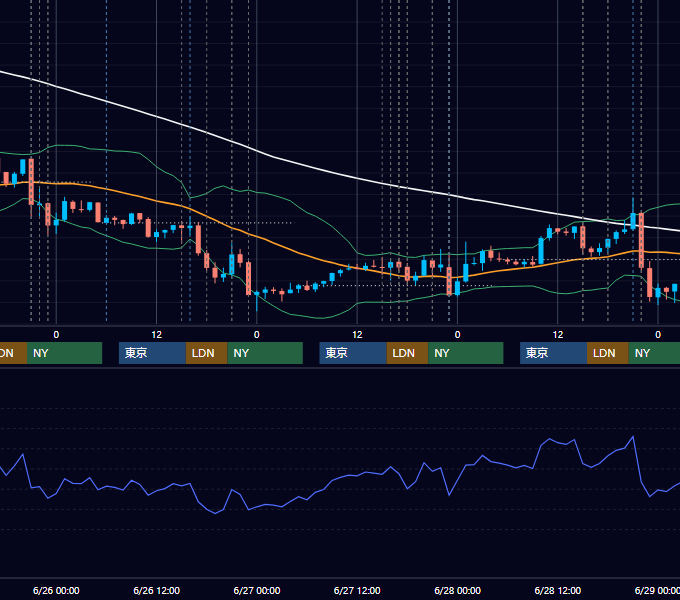Select the 東京 session block above 6/26 12:00

point(153,353)
